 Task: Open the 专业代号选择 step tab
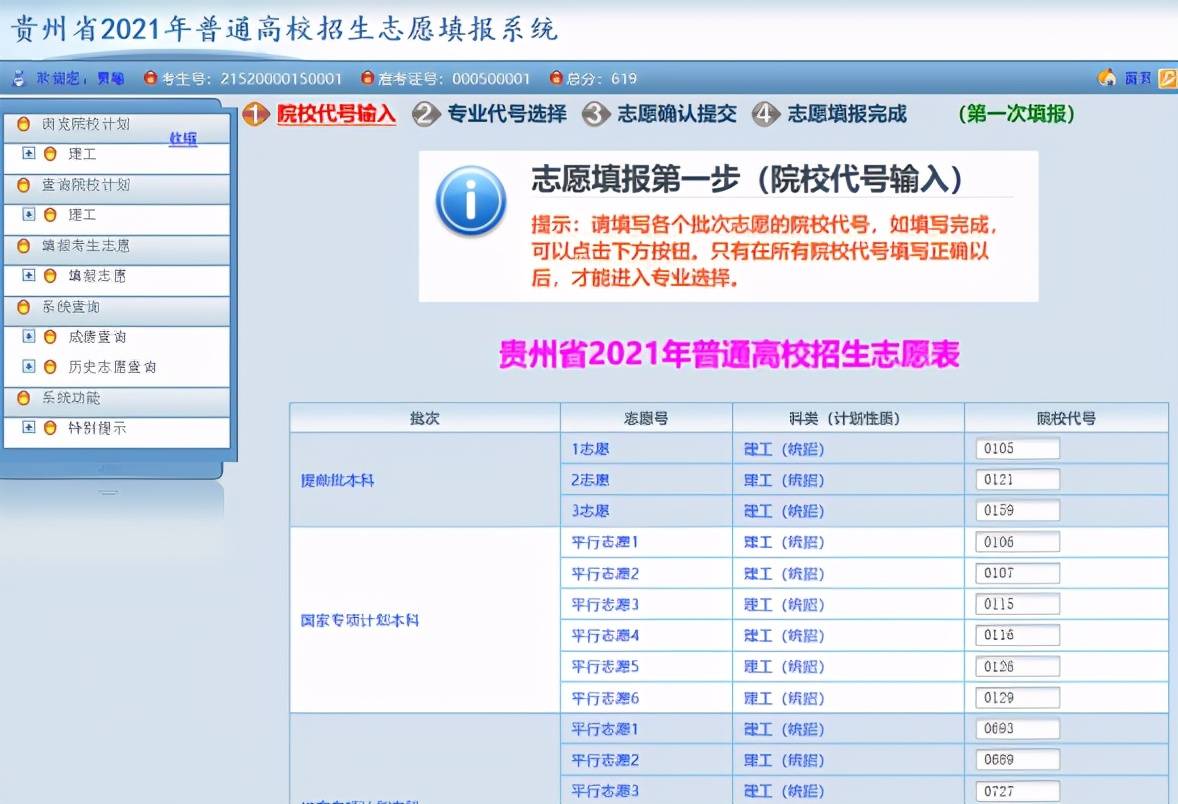click(506, 114)
